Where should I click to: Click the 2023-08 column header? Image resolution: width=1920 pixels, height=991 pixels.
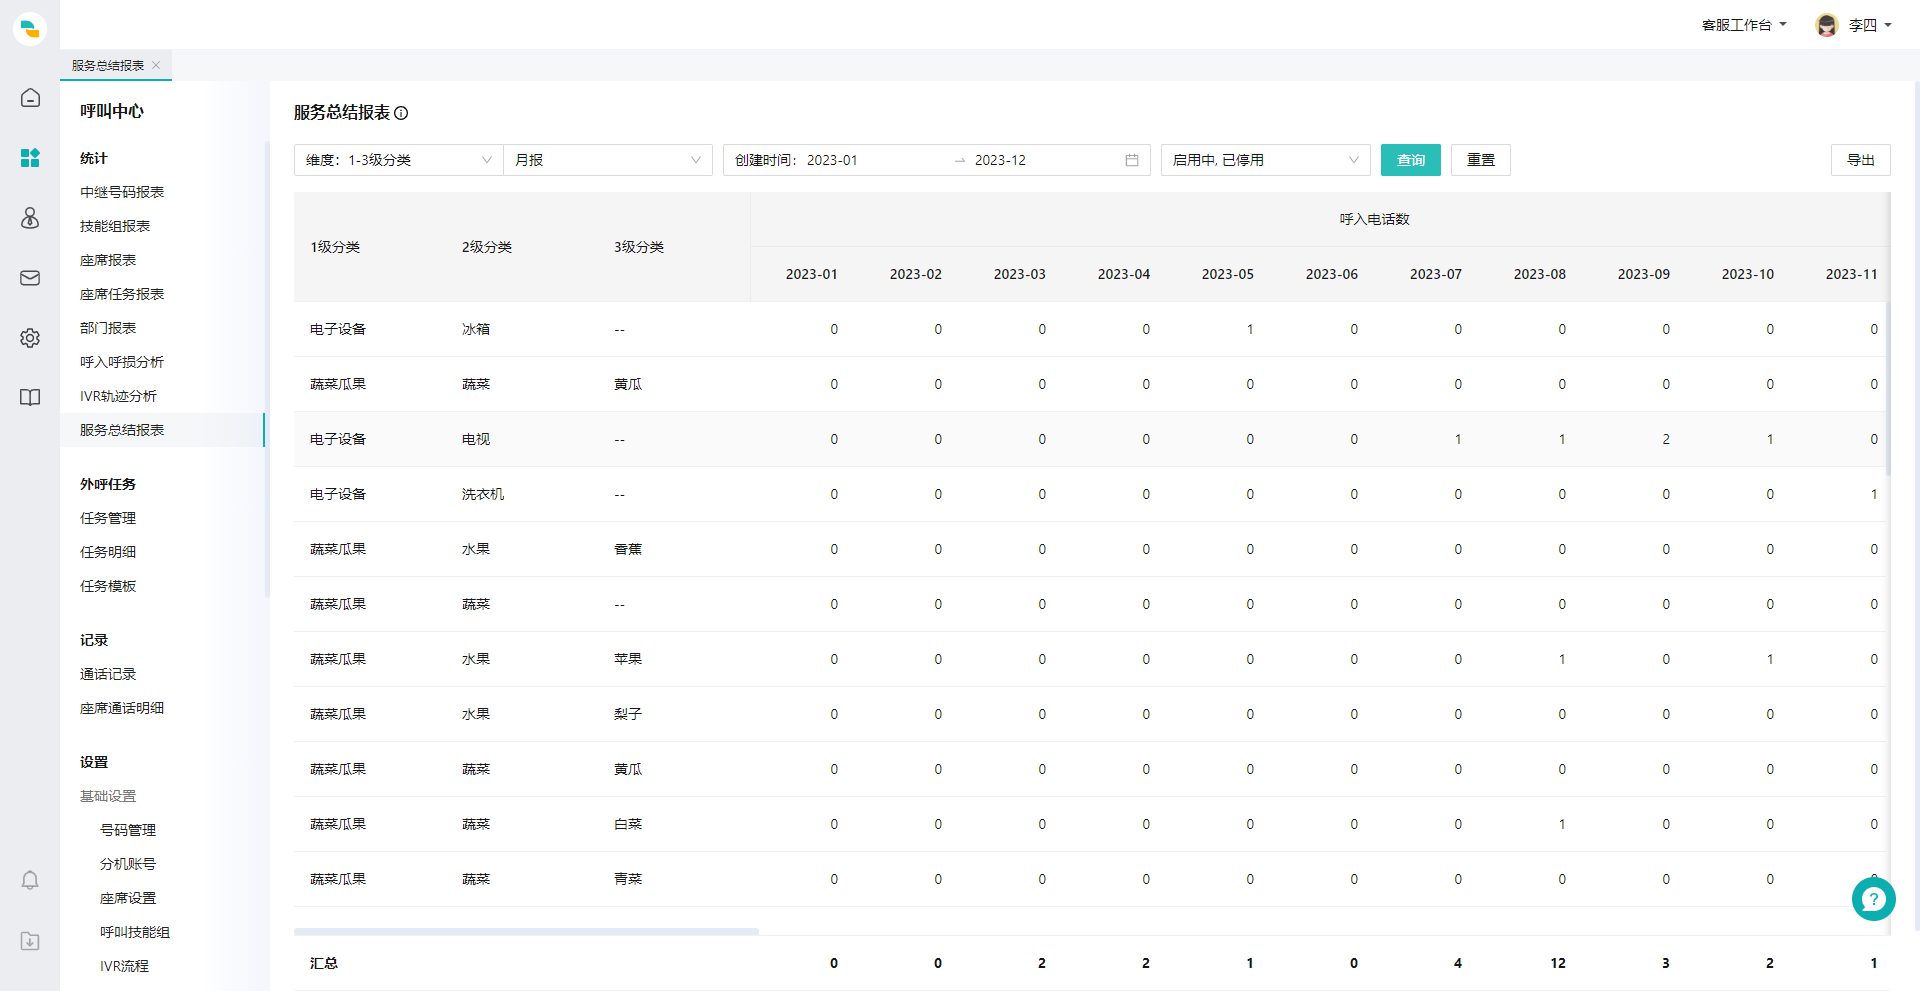click(x=1540, y=274)
